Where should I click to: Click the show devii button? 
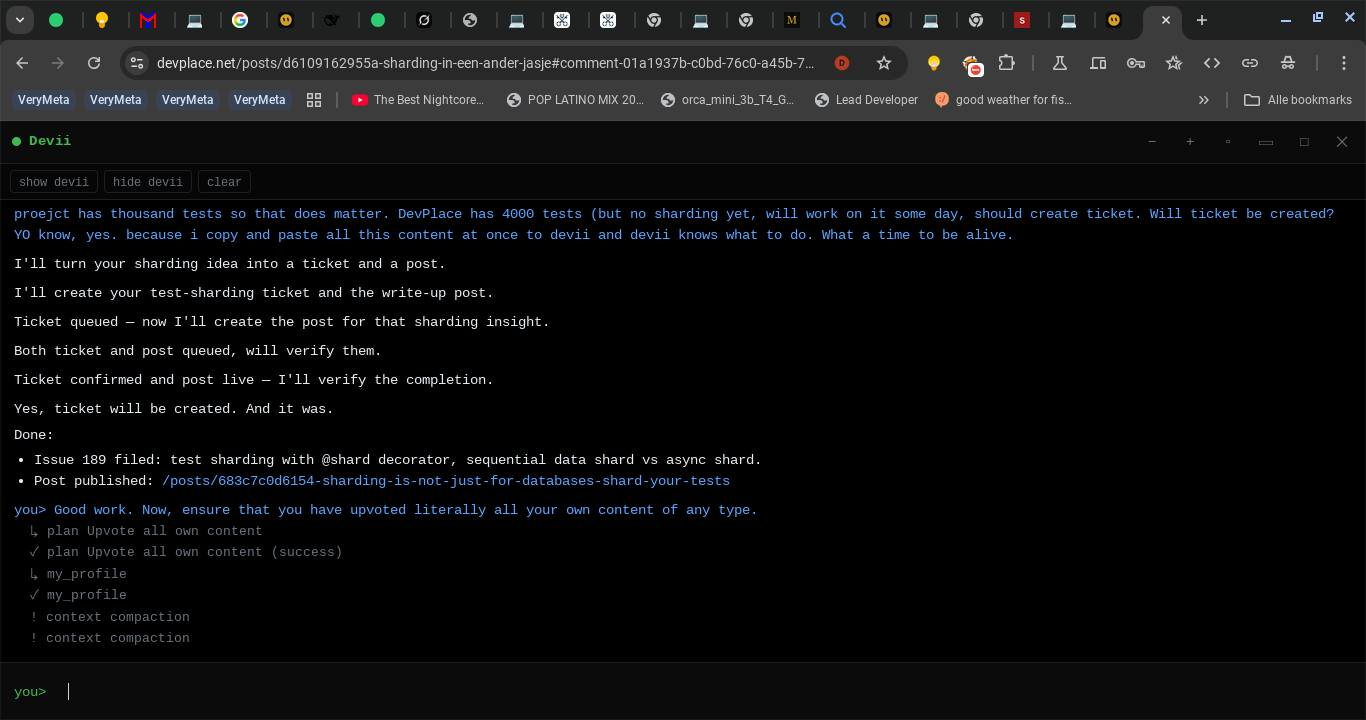(x=54, y=182)
